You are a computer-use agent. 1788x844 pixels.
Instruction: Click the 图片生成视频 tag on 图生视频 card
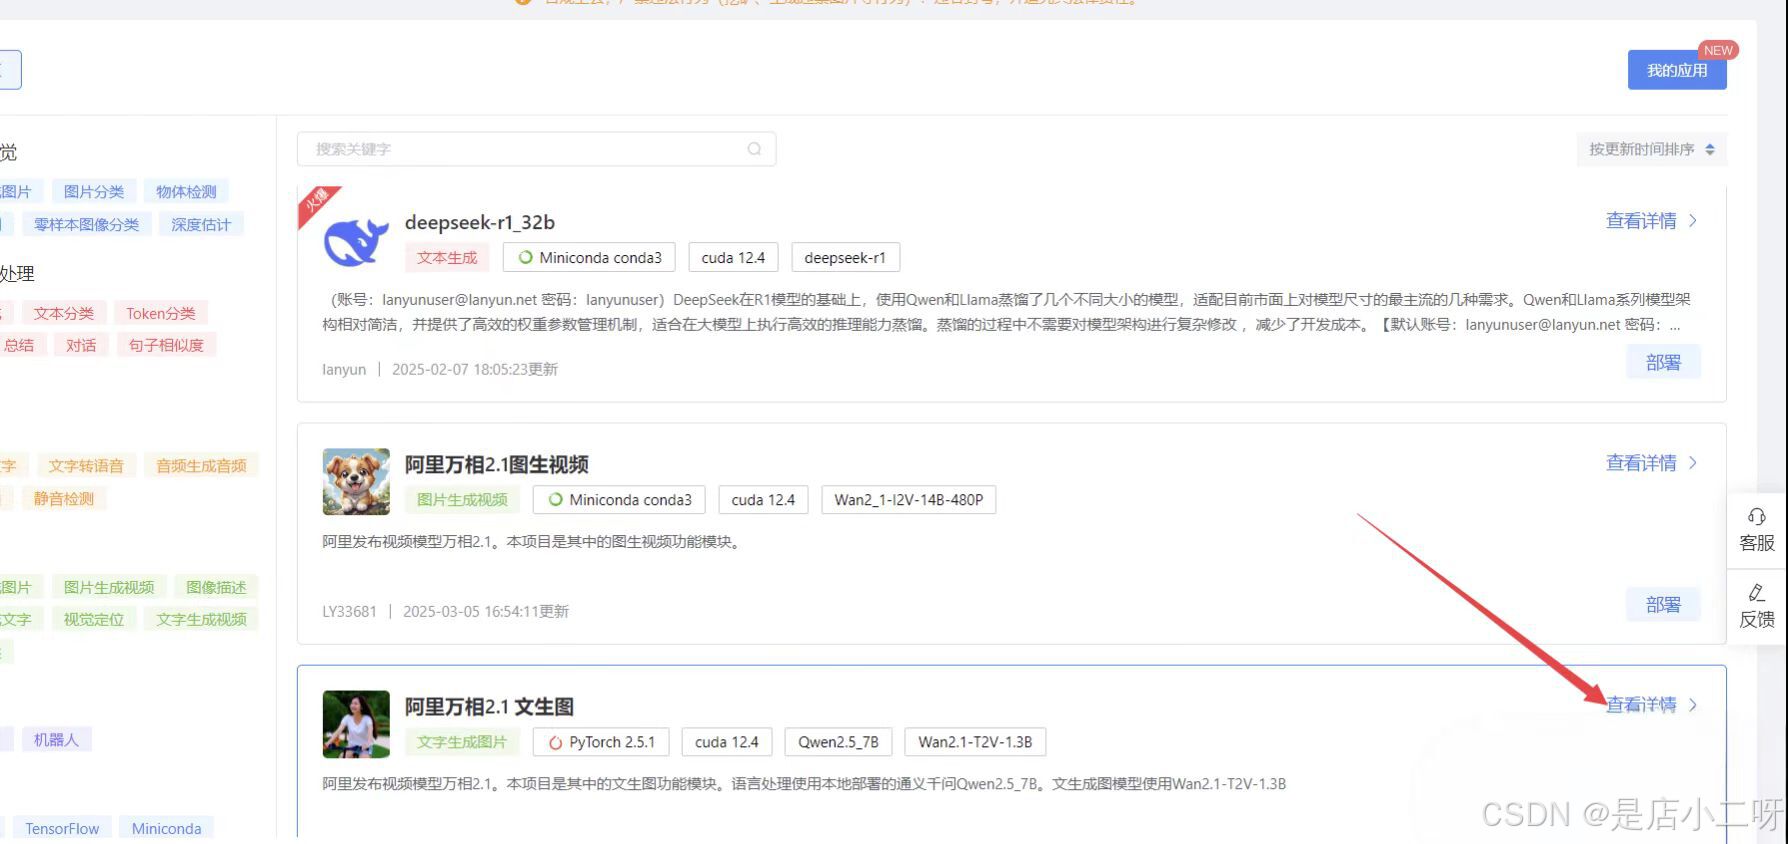coord(462,500)
